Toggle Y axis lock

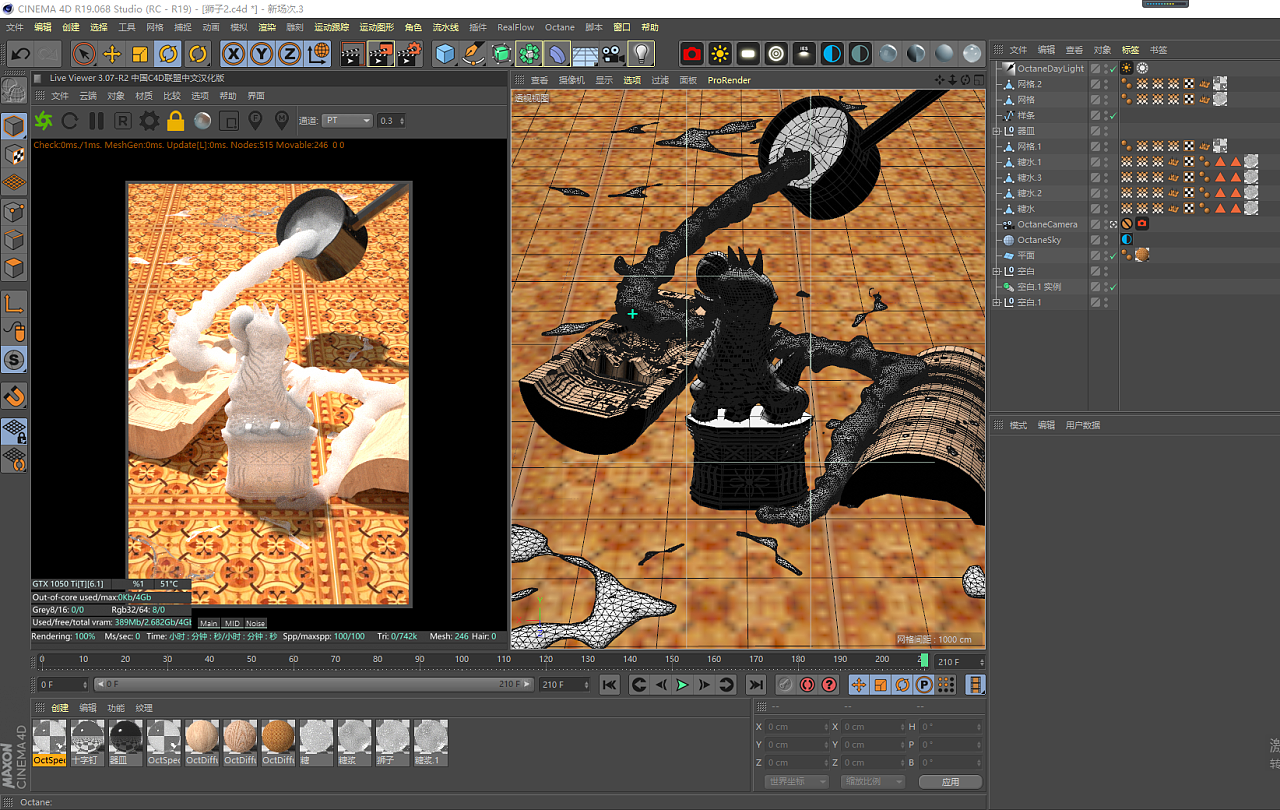pos(262,54)
